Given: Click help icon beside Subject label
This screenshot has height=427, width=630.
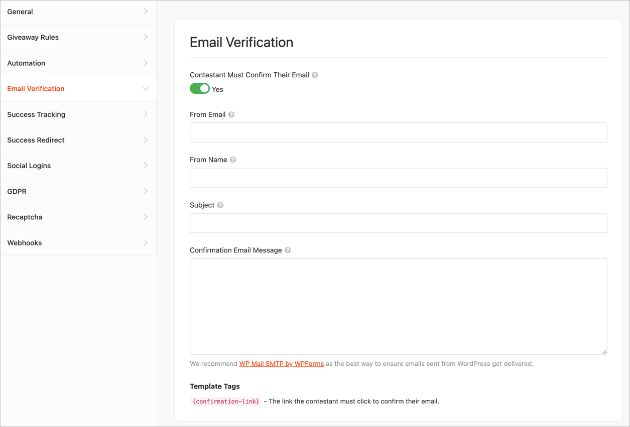Looking at the screenshot, I should [220, 205].
